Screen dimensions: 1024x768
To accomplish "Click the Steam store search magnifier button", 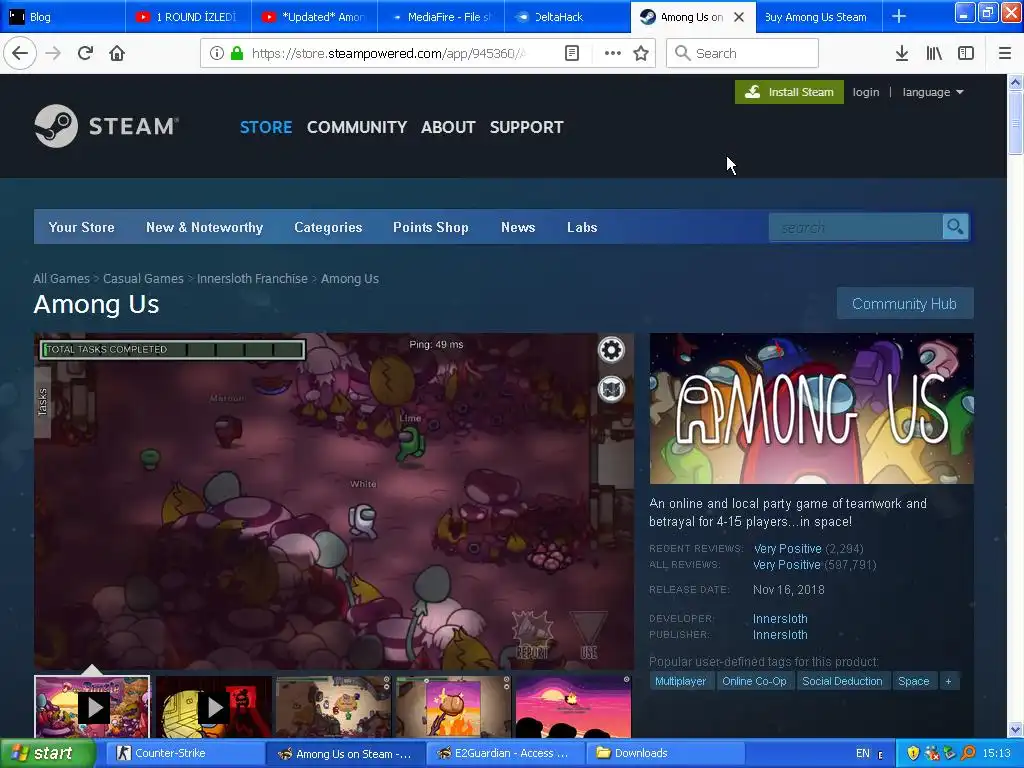I will point(955,227).
